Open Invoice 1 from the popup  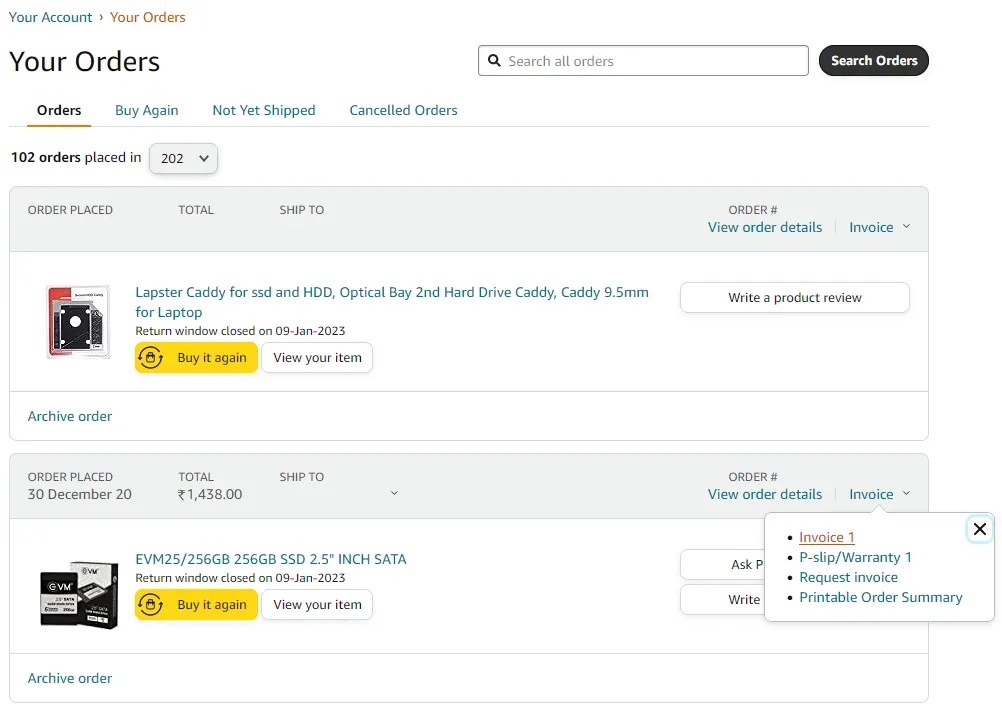pos(826,537)
